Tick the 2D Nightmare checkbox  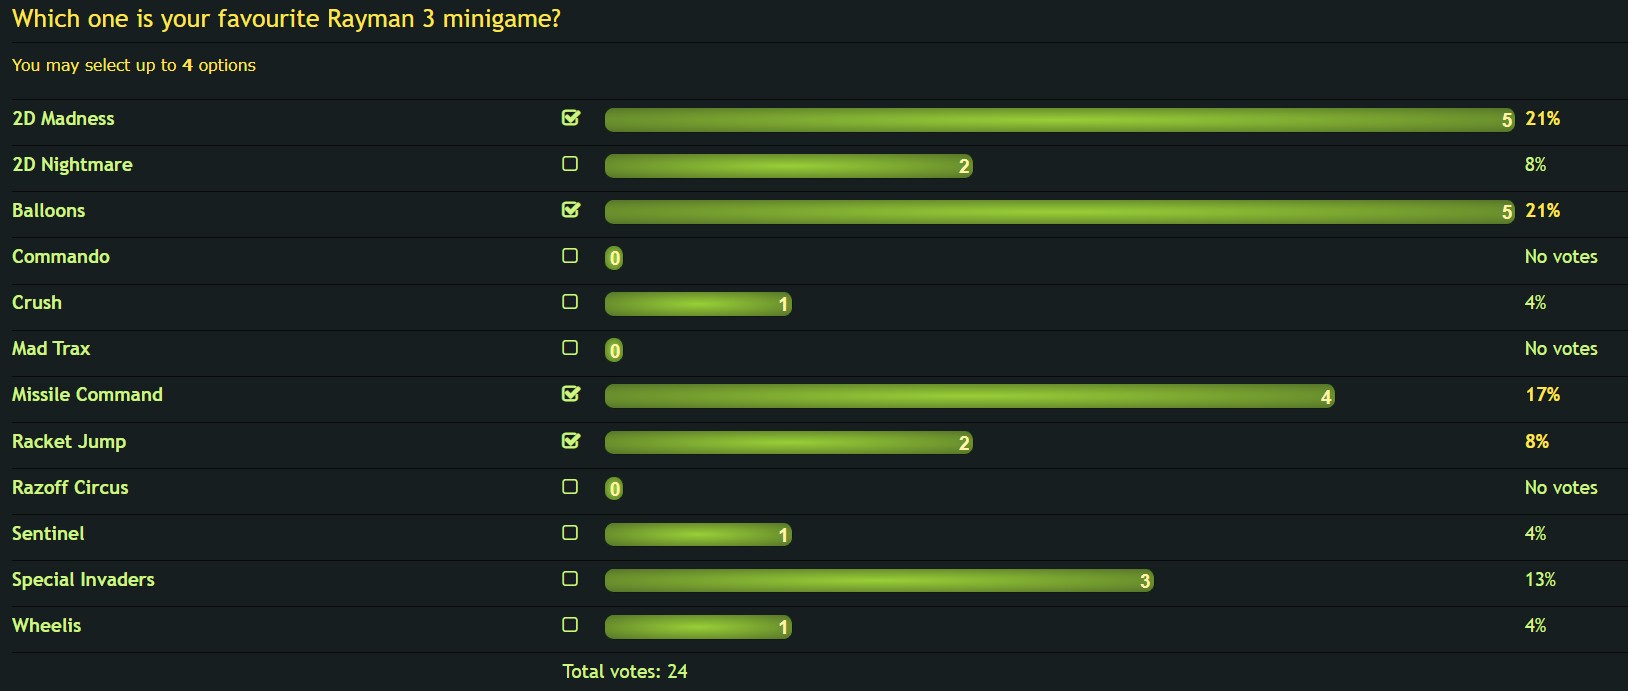click(570, 164)
